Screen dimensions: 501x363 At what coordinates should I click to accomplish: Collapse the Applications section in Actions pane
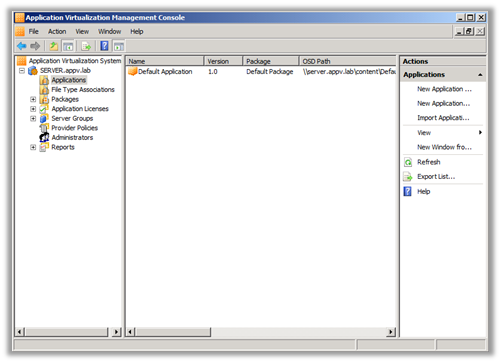coord(480,75)
